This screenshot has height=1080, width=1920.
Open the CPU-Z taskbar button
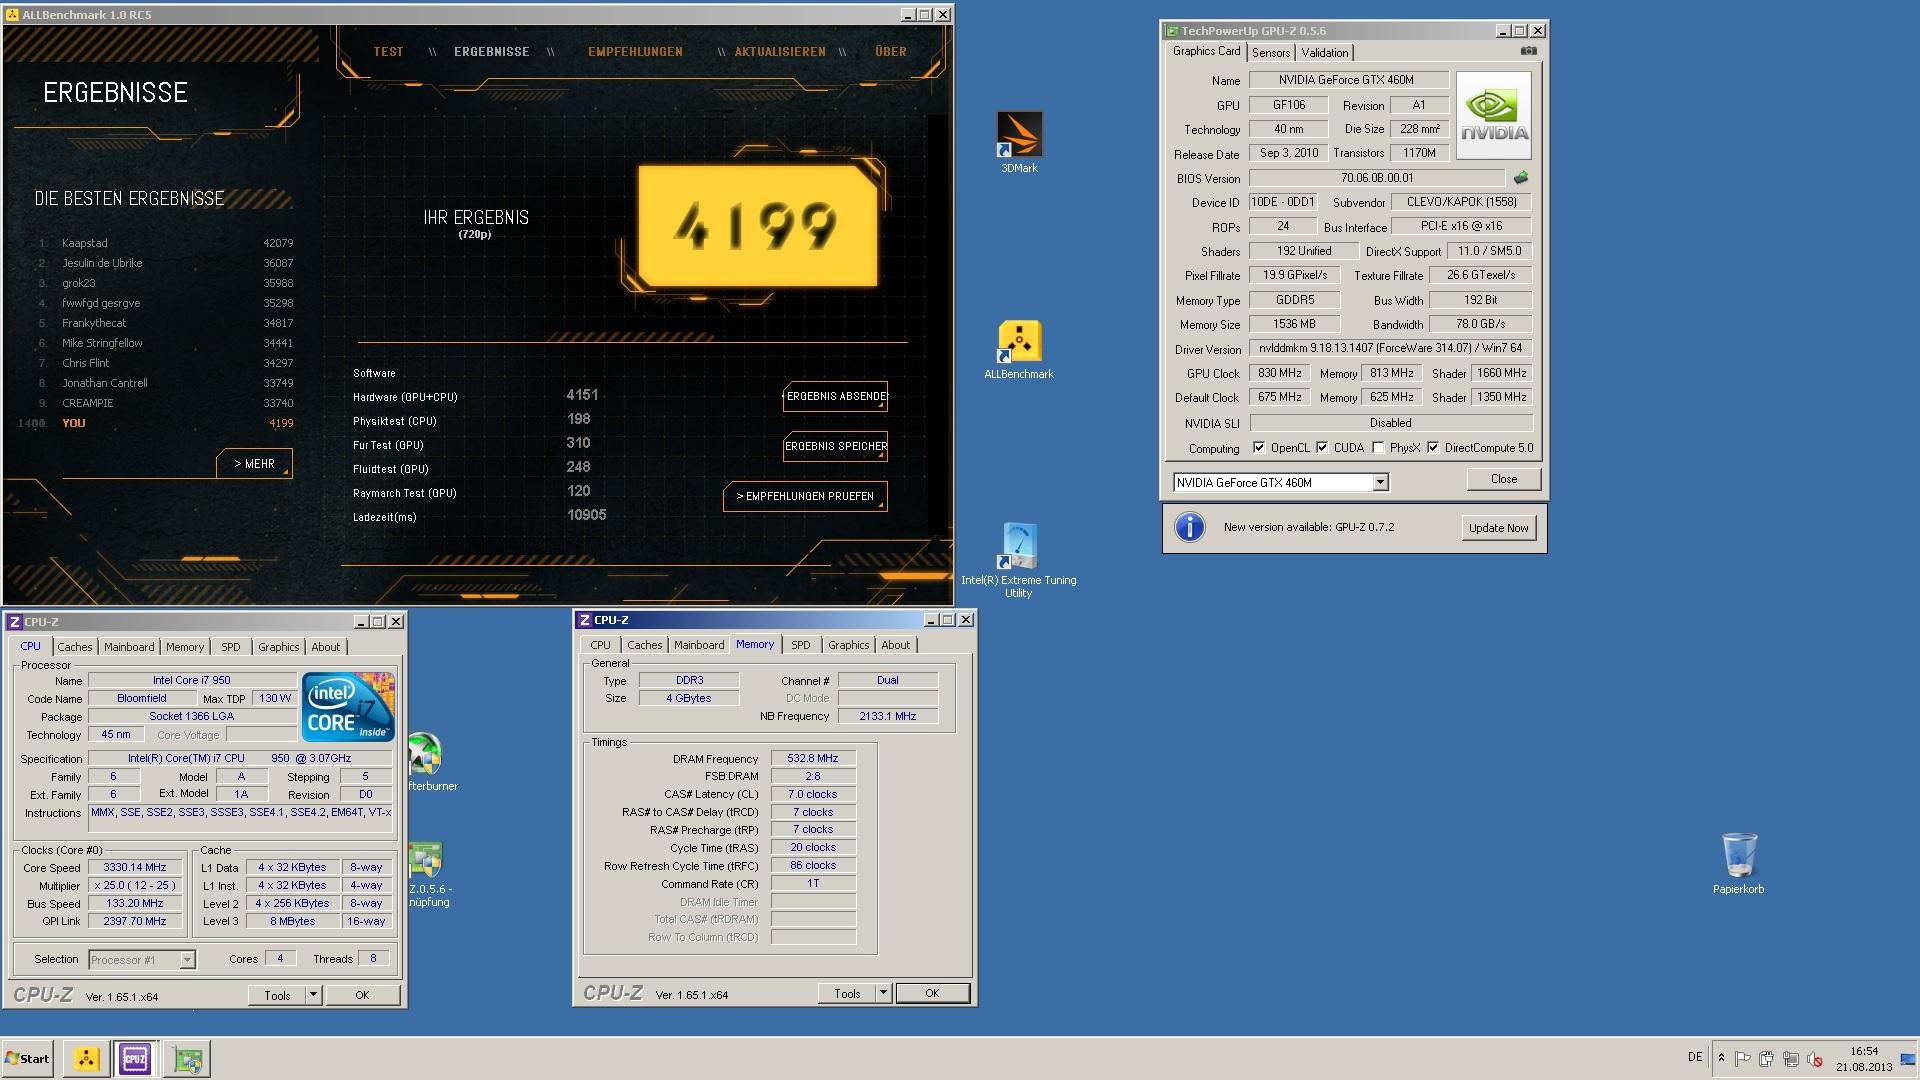[135, 1059]
